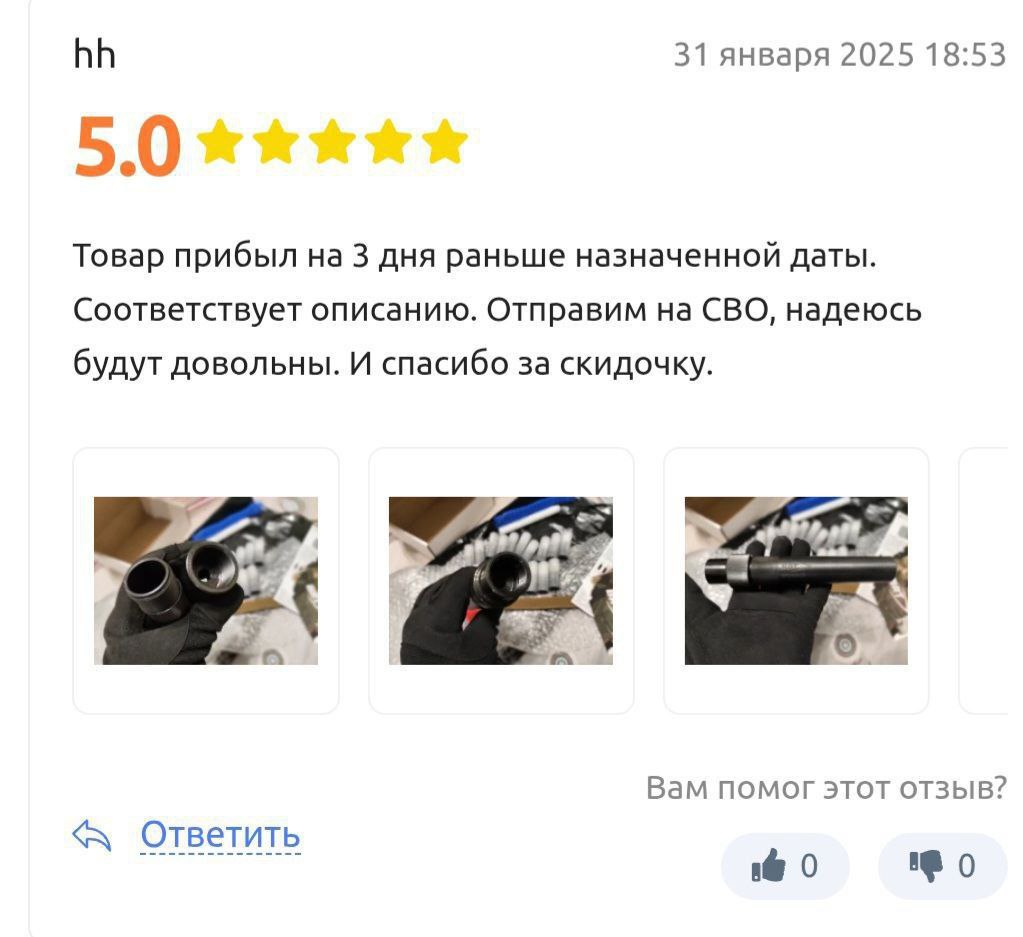Open the middle review photo thumbnail

tap(500, 581)
